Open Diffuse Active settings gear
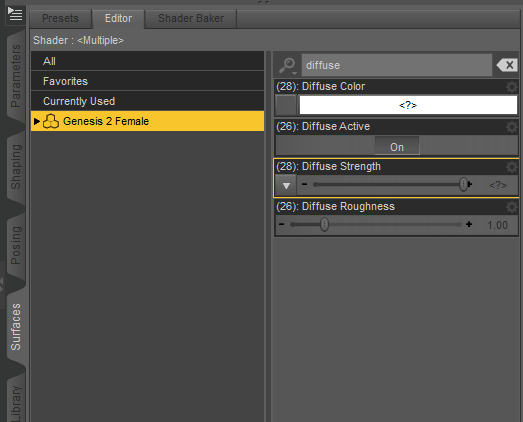 (512, 127)
